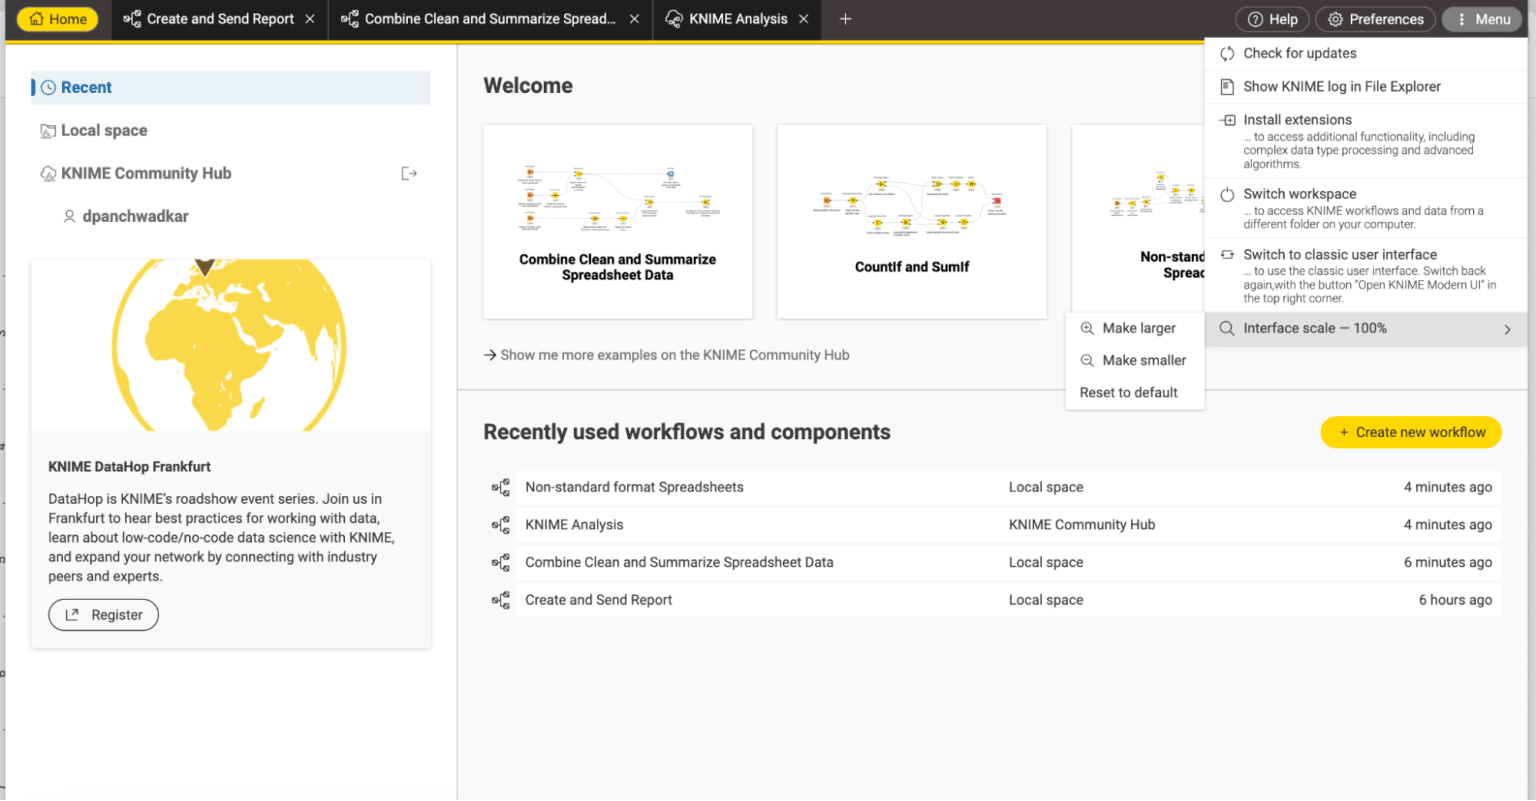Click the Interface scale magnifier icon
Viewport: 1536px width, 801px height.
[x=1227, y=329]
